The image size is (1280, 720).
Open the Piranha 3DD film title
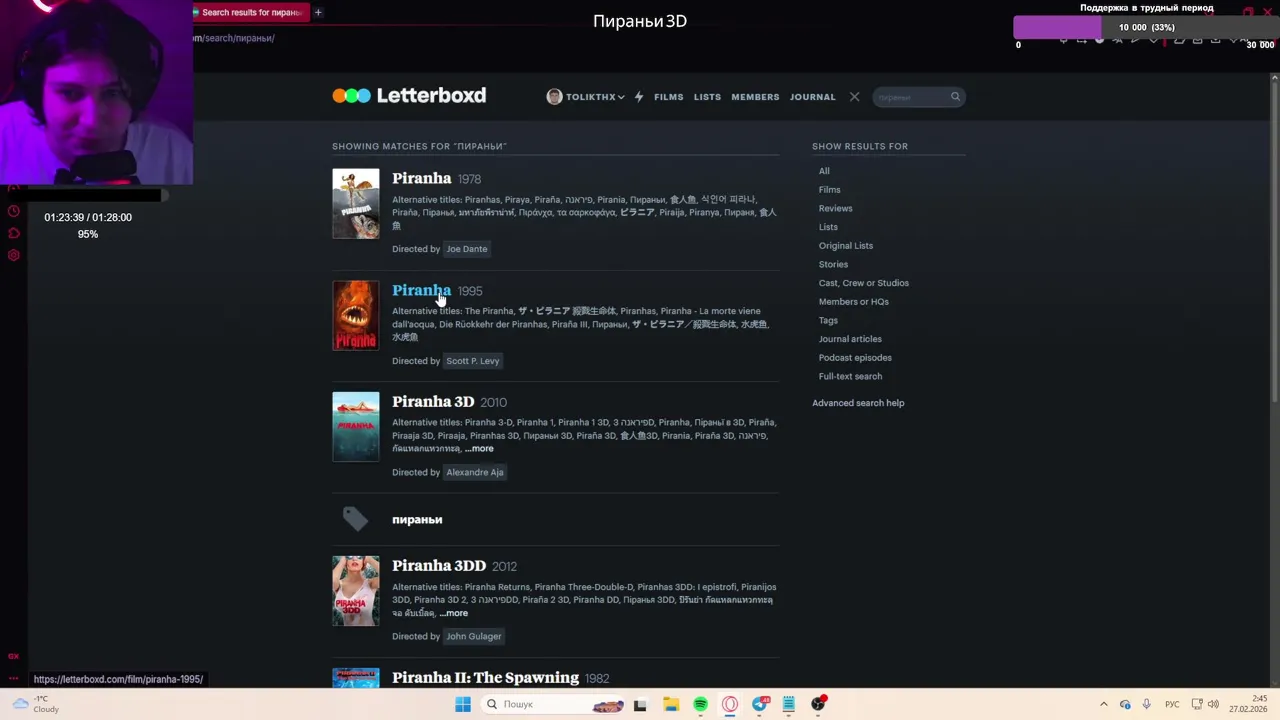click(439, 565)
